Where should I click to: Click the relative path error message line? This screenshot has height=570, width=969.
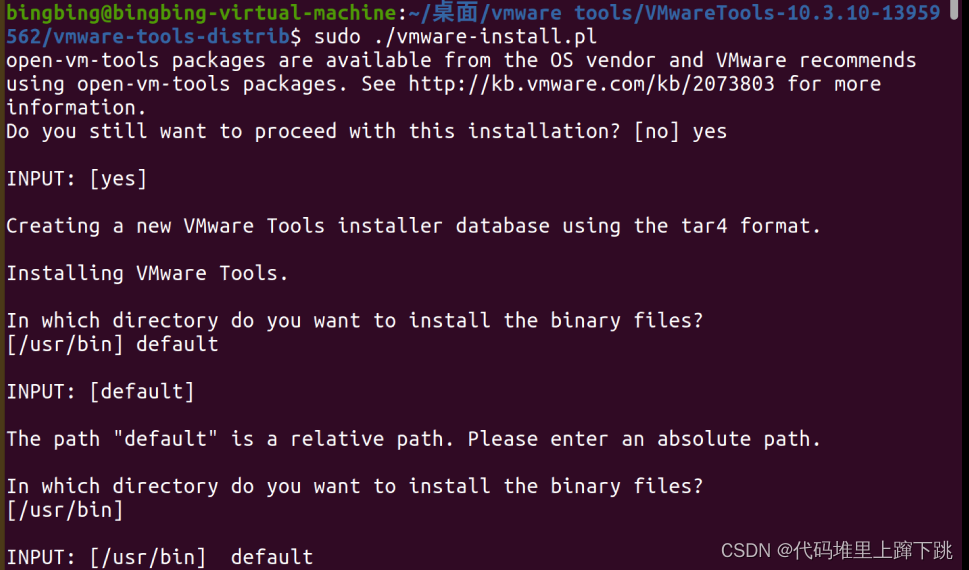point(413,439)
